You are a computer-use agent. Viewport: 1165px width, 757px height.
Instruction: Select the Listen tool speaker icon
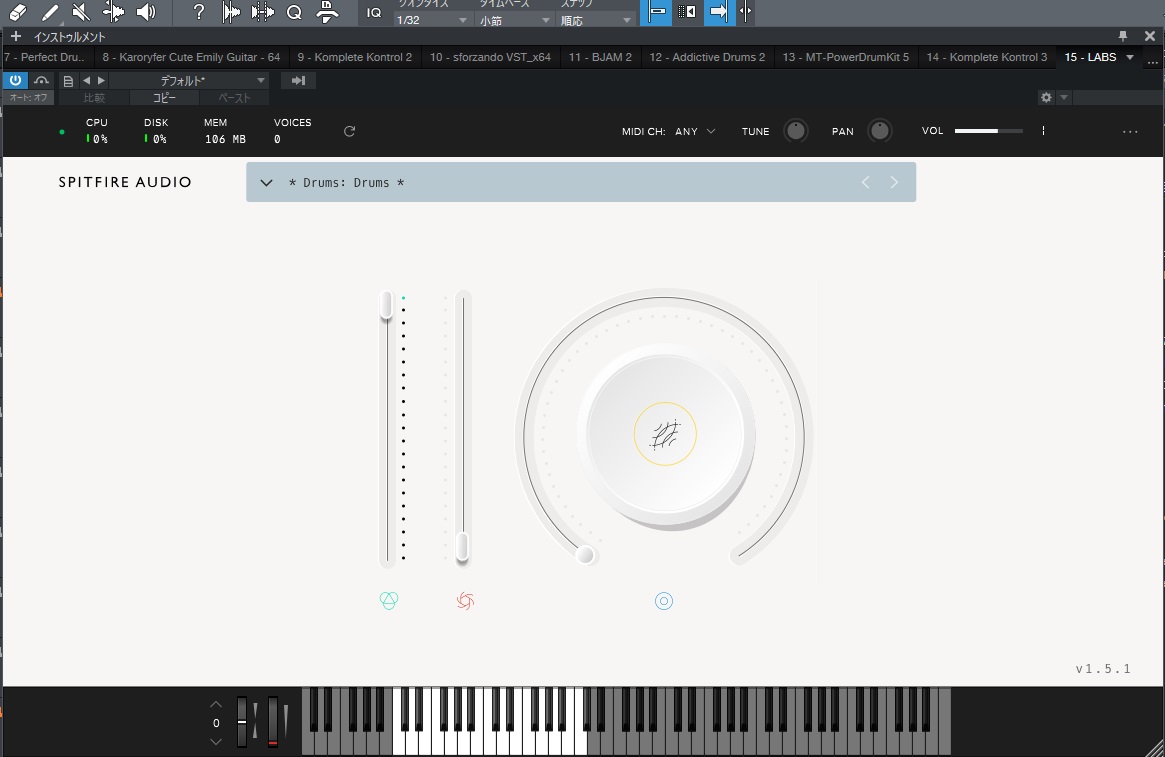click(146, 12)
